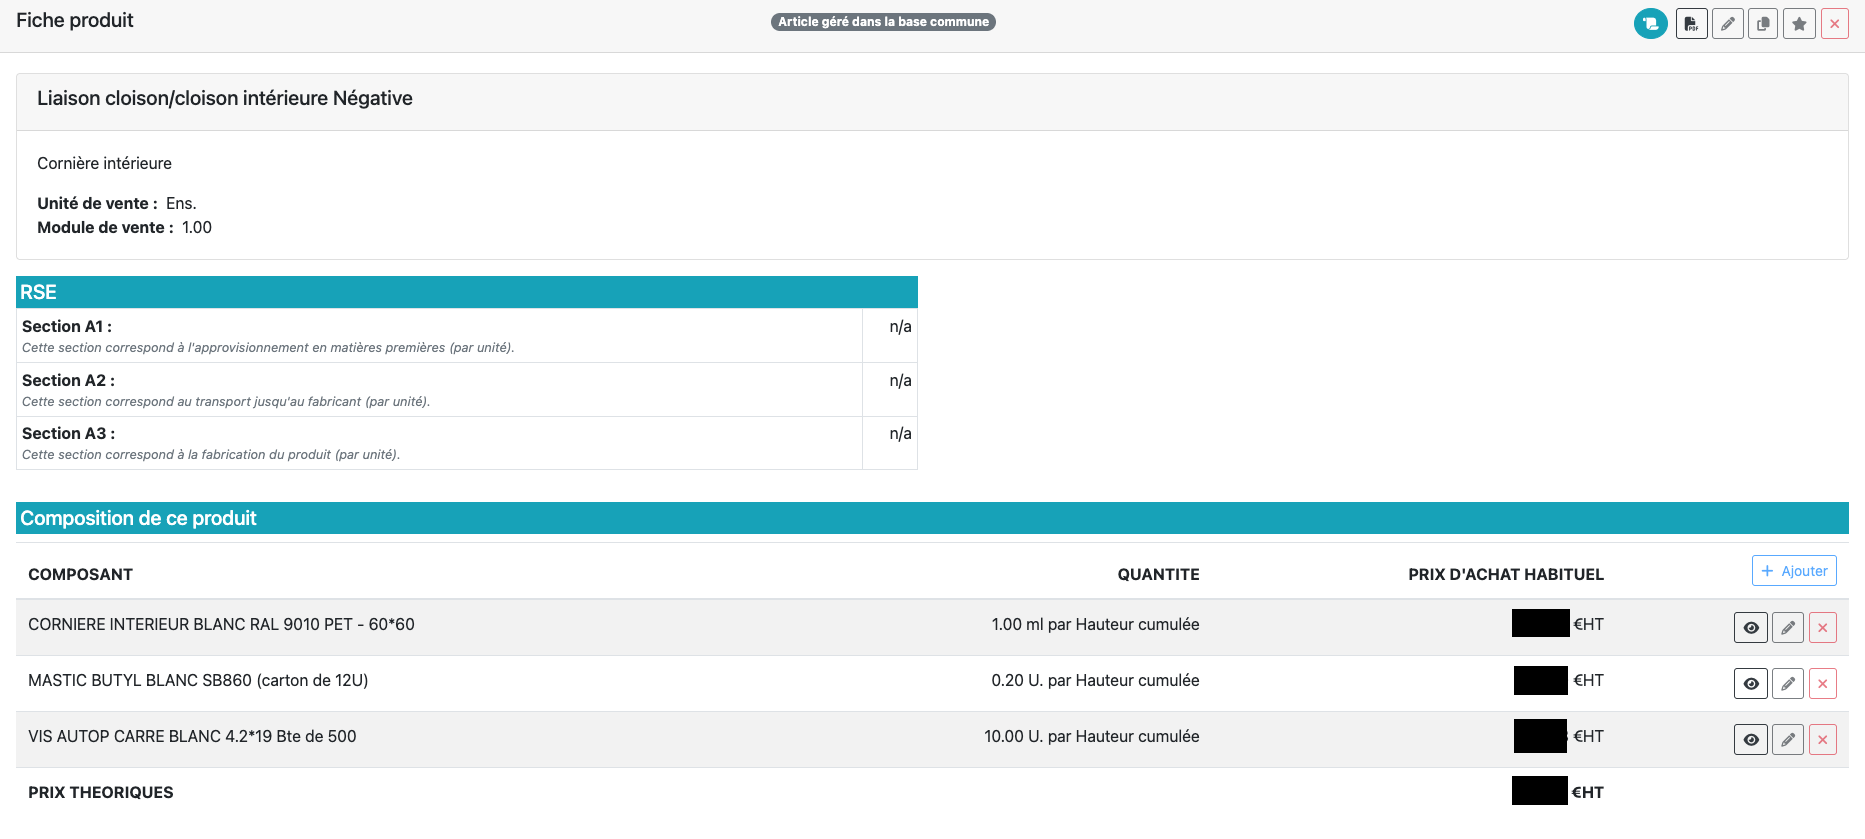Remove the VIS AUTOP CARRE BLANC component

click(1823, 740)
